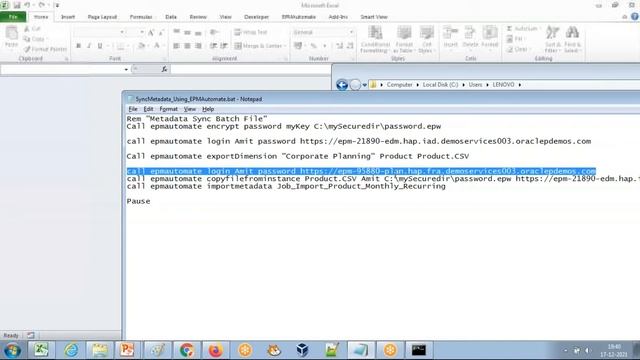Open Notepad File menu
The image size is (640, 360).
133,109
